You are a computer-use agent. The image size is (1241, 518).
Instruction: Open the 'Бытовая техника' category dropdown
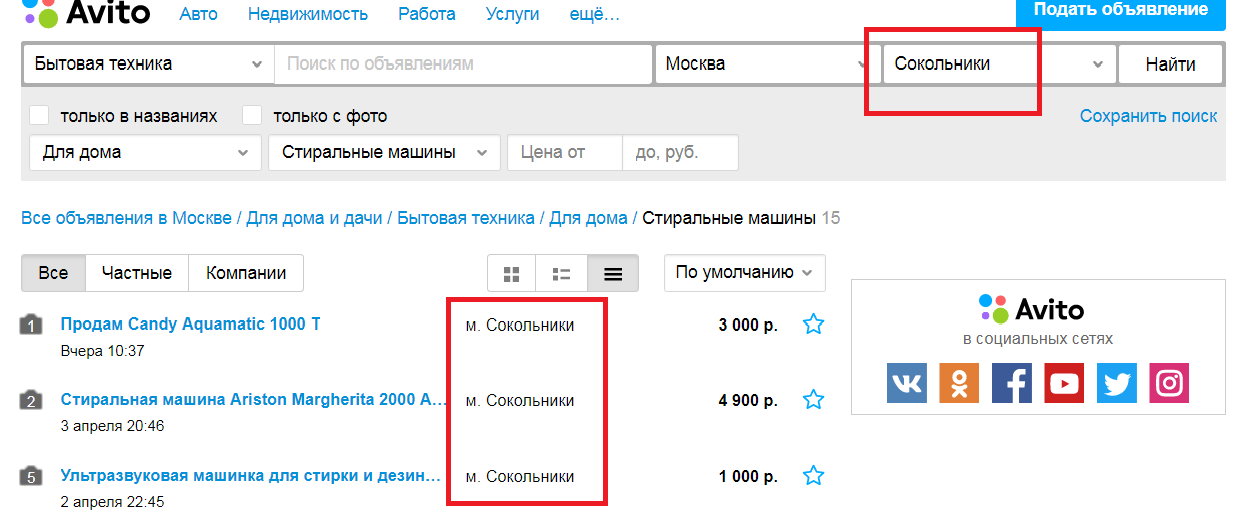pyautogui.click(x=148, y=64)
